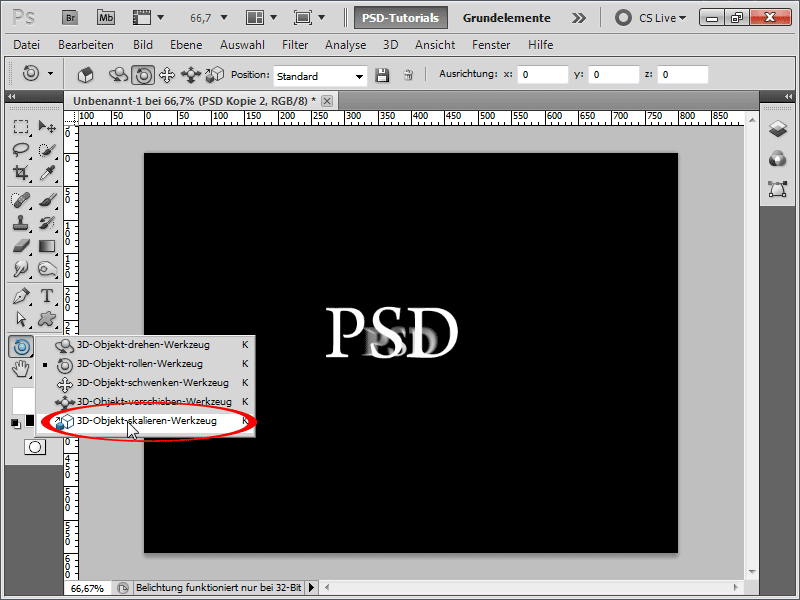Click the 3D Object Rotate tool in toolbox
The image size is (800, 600).
21,346
